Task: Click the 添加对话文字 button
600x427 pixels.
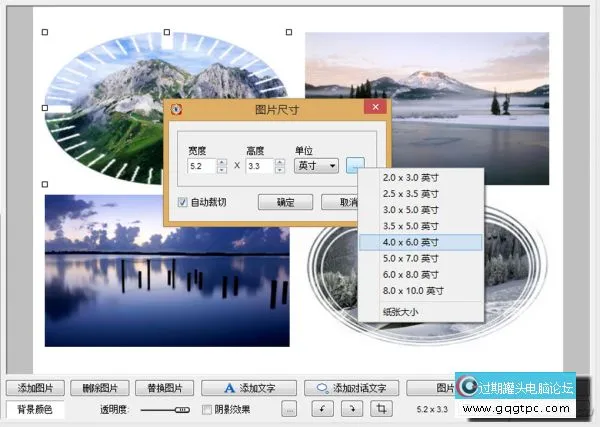Action: (x=352, y=388)
